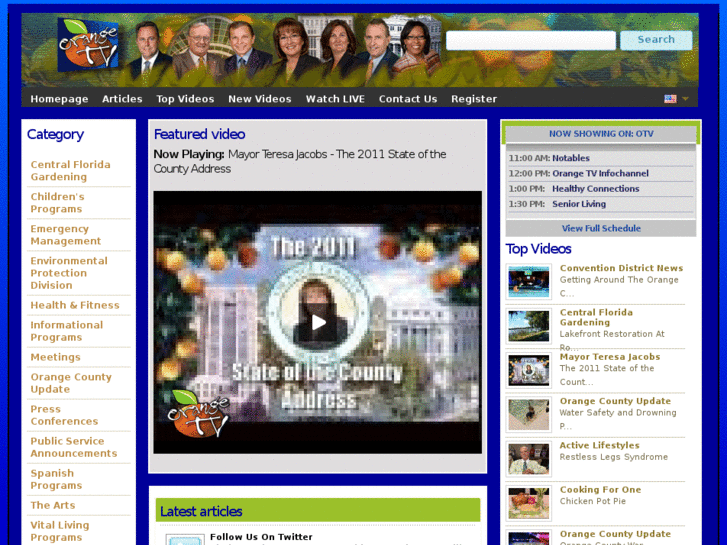Viewport: 727px width, 545px height.
Task: Open Cooking For One video thumbnail
Action: pos(529,503)
